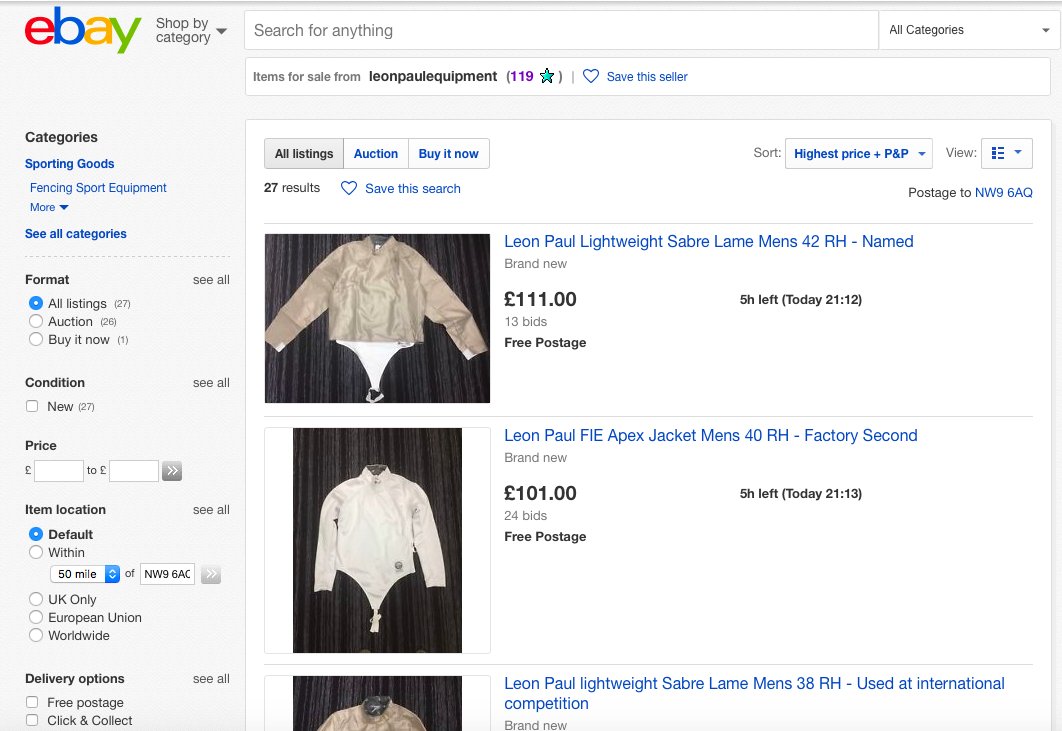The width and height of the screenshot is (1062, 731).
Task: Click the Search for anything field
Action: coord(561,30)
